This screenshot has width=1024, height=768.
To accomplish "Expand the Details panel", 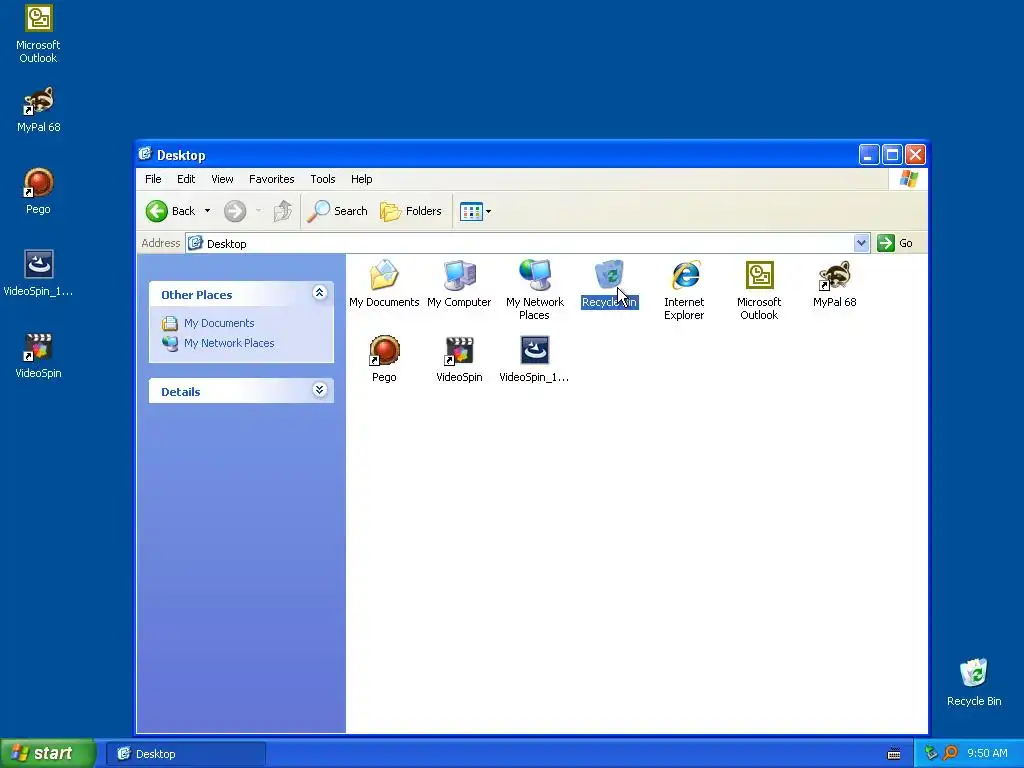I will click(x=319, y=390).
